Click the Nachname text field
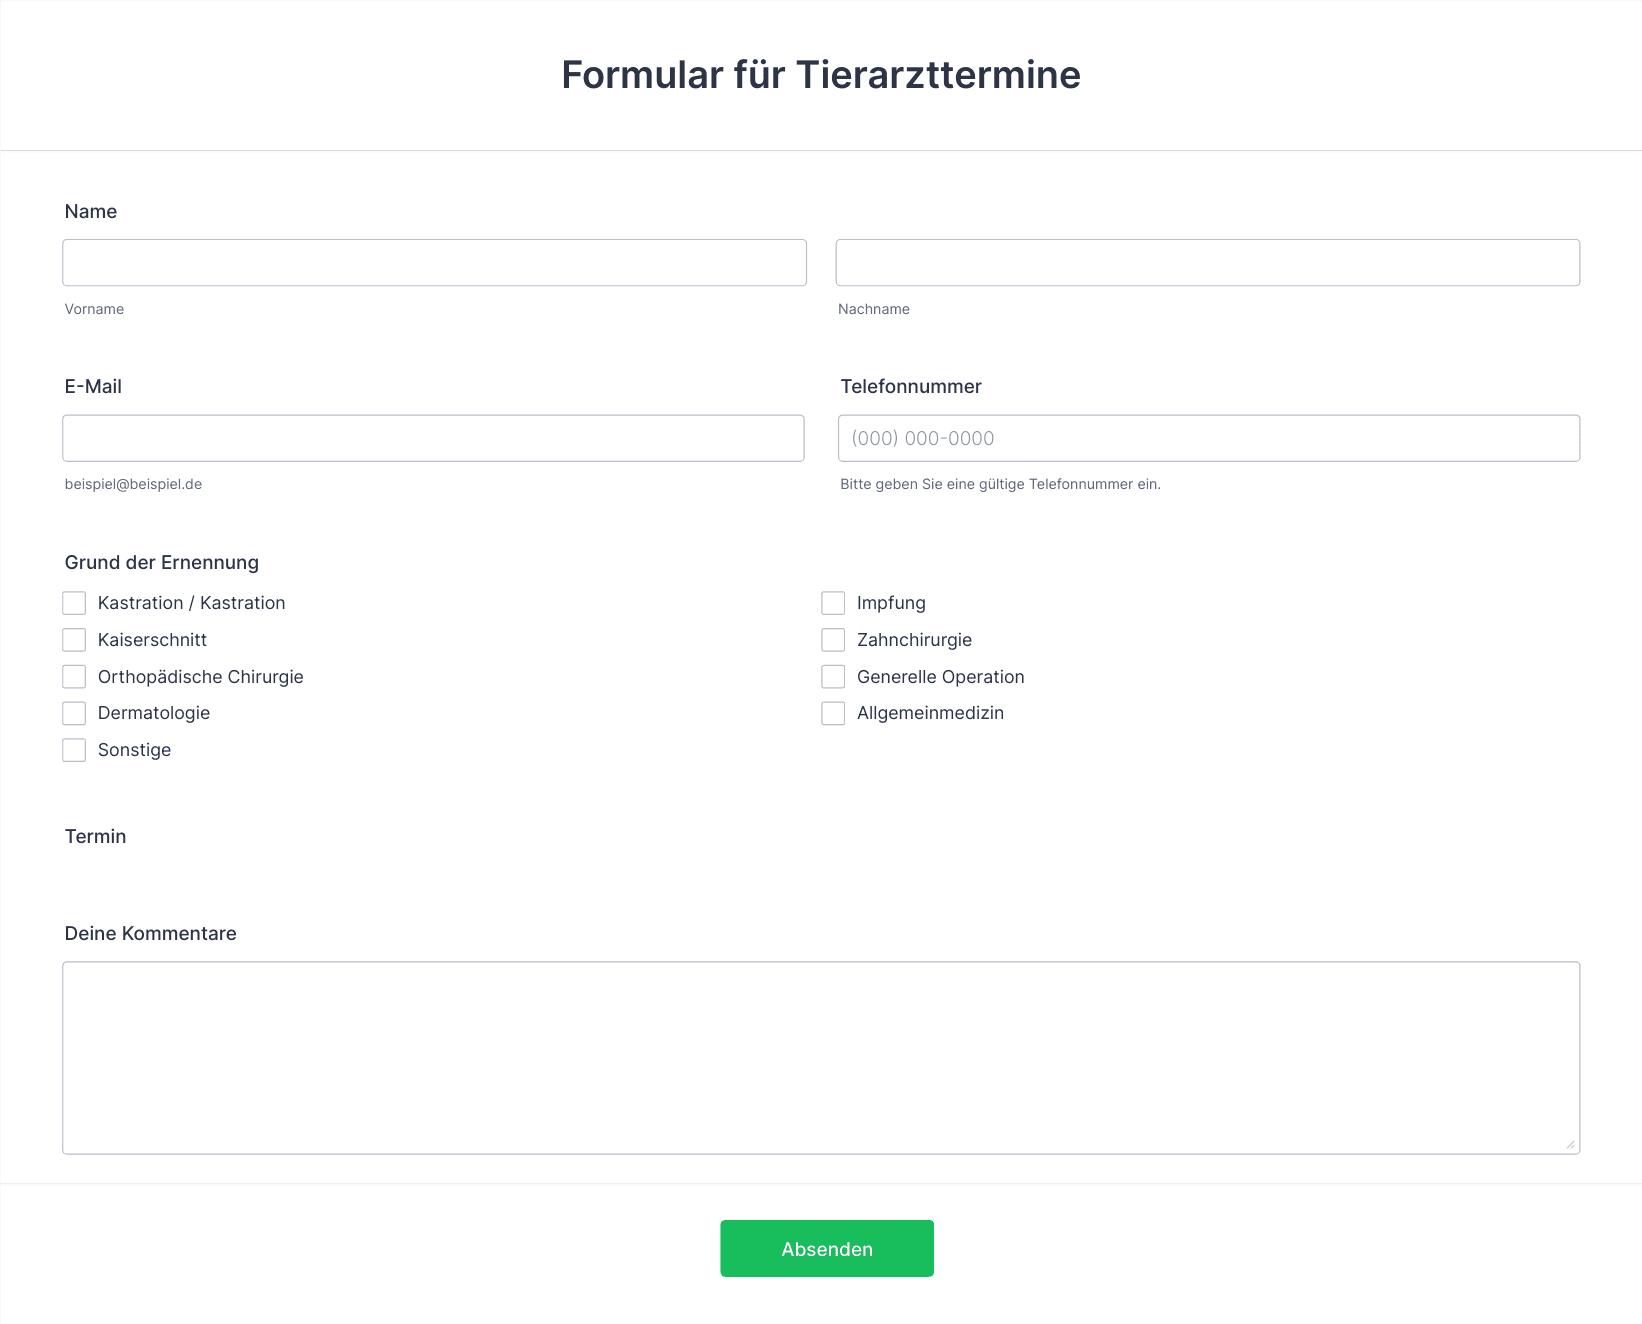The image size is (1642, 1324). click(x=1207, y=263)
